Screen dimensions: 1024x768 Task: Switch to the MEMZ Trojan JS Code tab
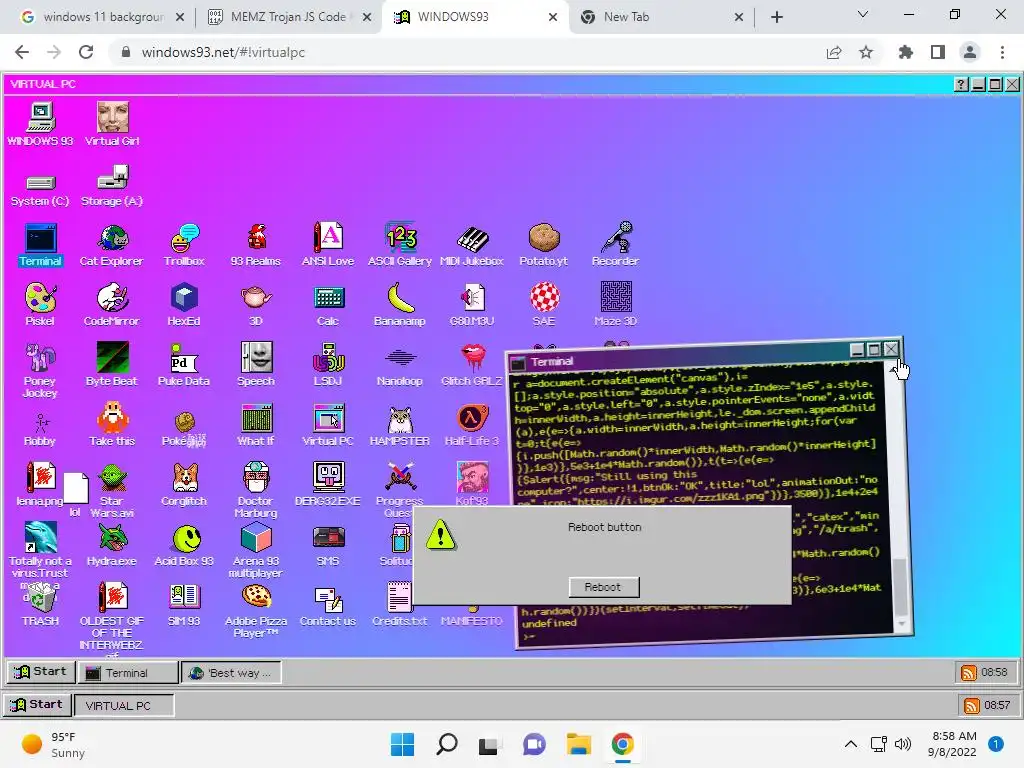(288, 17)
